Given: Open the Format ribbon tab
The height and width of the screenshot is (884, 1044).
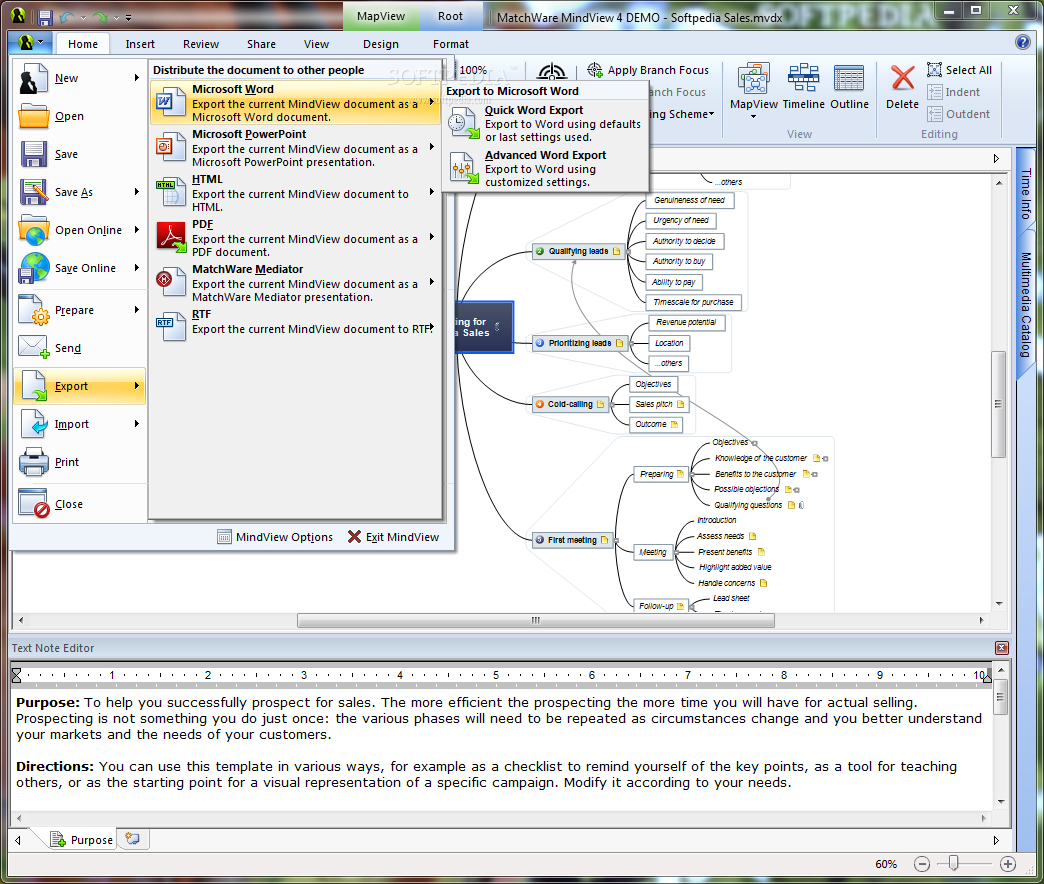Looking at the screenshot, I should point(451,44).
